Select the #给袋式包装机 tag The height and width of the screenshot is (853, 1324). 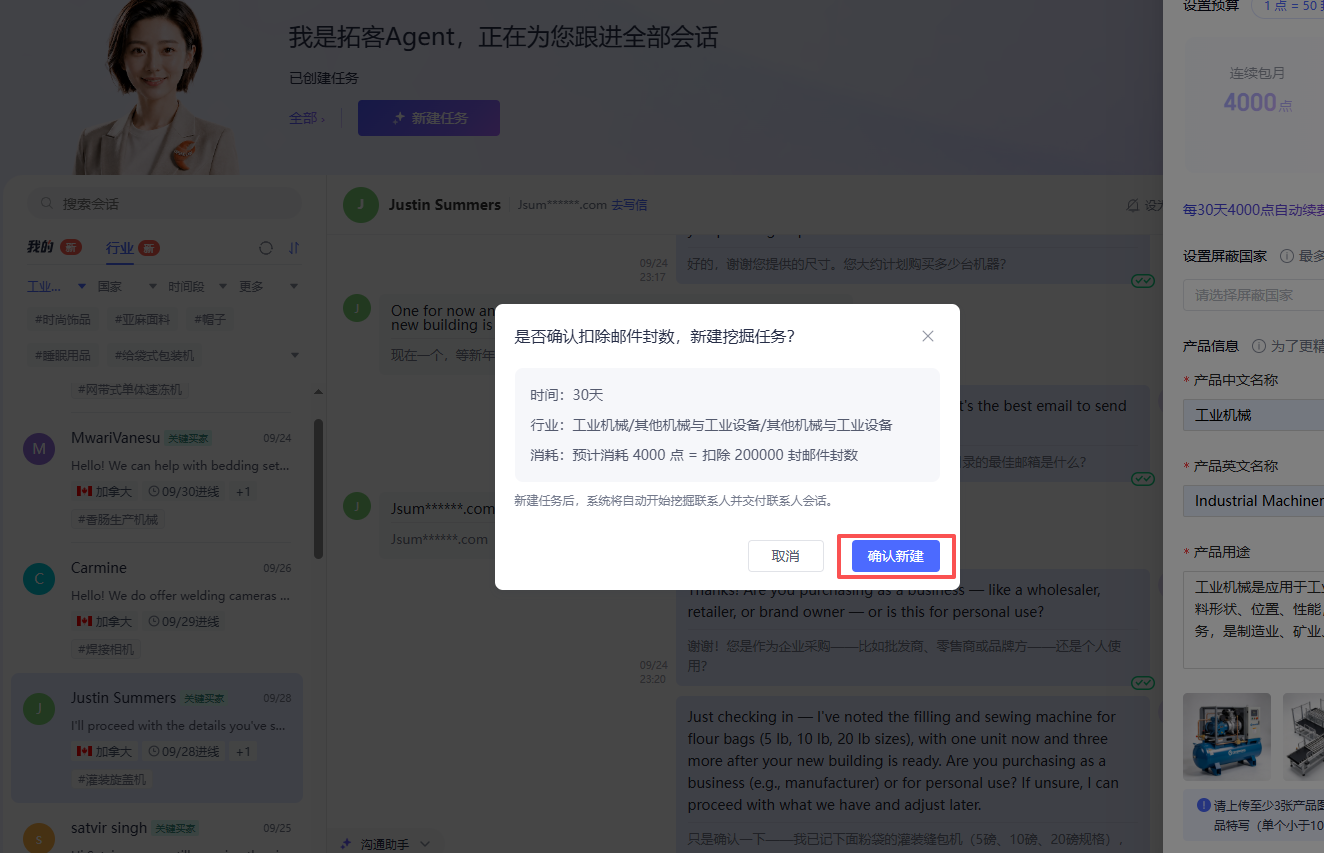coord(155,355)
